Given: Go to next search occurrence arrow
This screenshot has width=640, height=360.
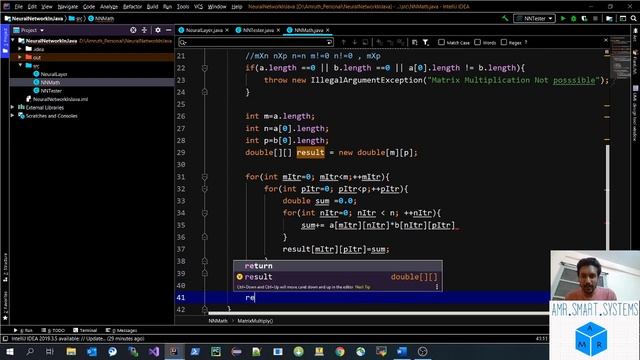Looking at the screenshot, I should tap(354, 42).
